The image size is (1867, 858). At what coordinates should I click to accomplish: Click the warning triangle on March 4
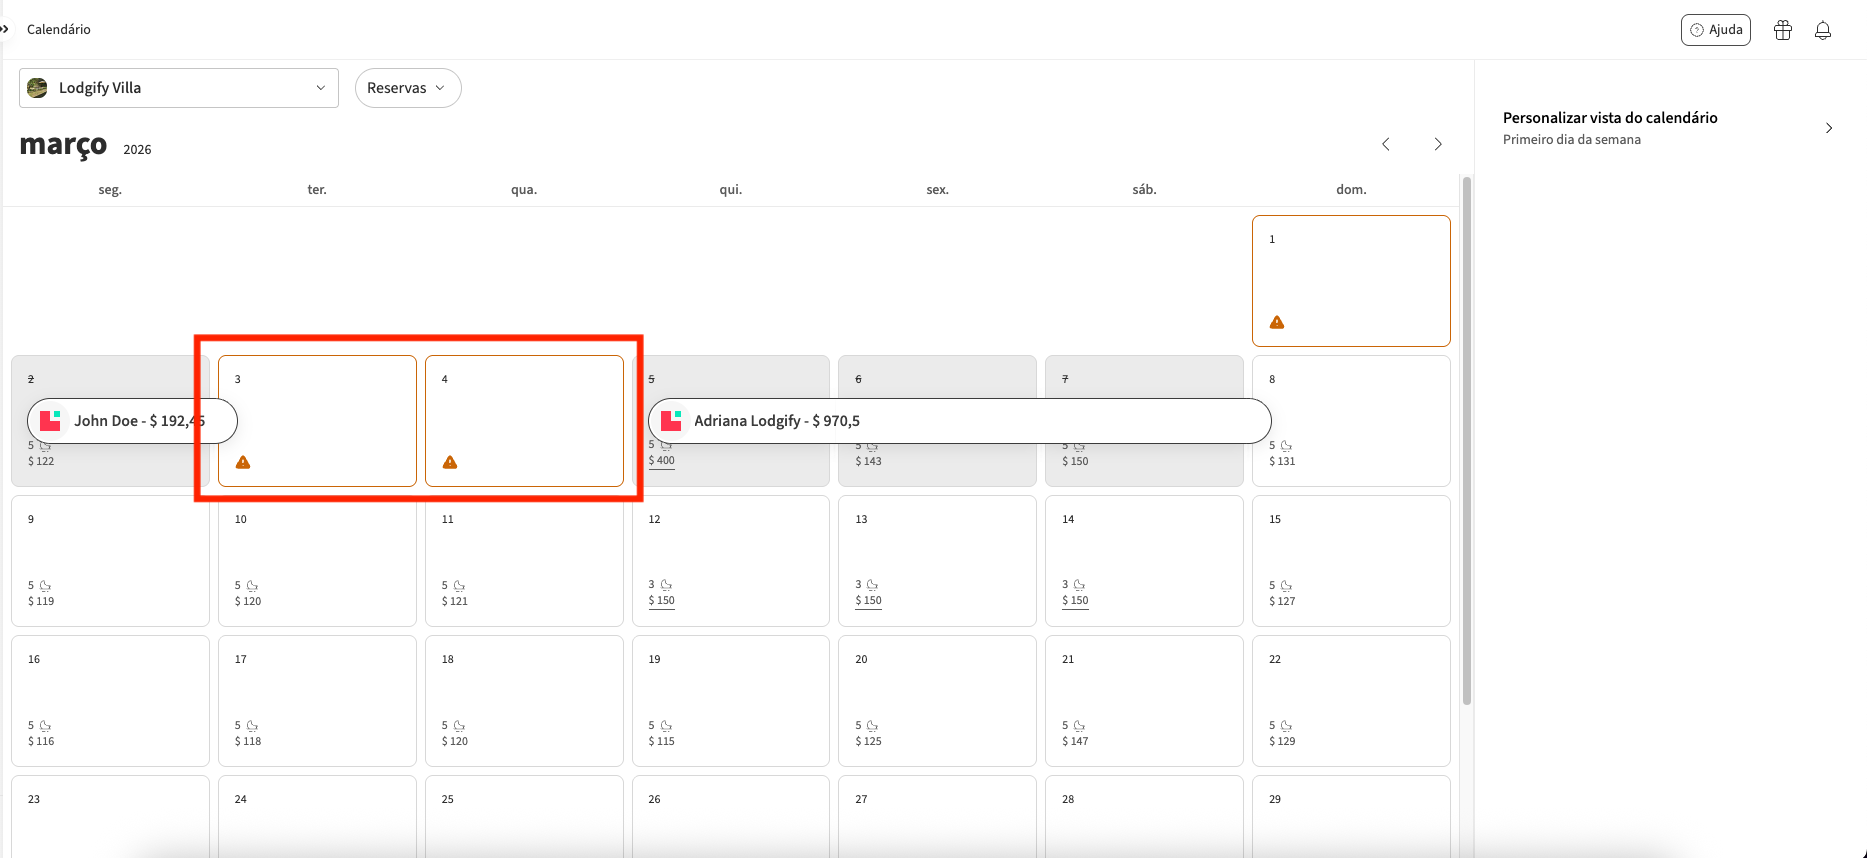pos(450,462)
